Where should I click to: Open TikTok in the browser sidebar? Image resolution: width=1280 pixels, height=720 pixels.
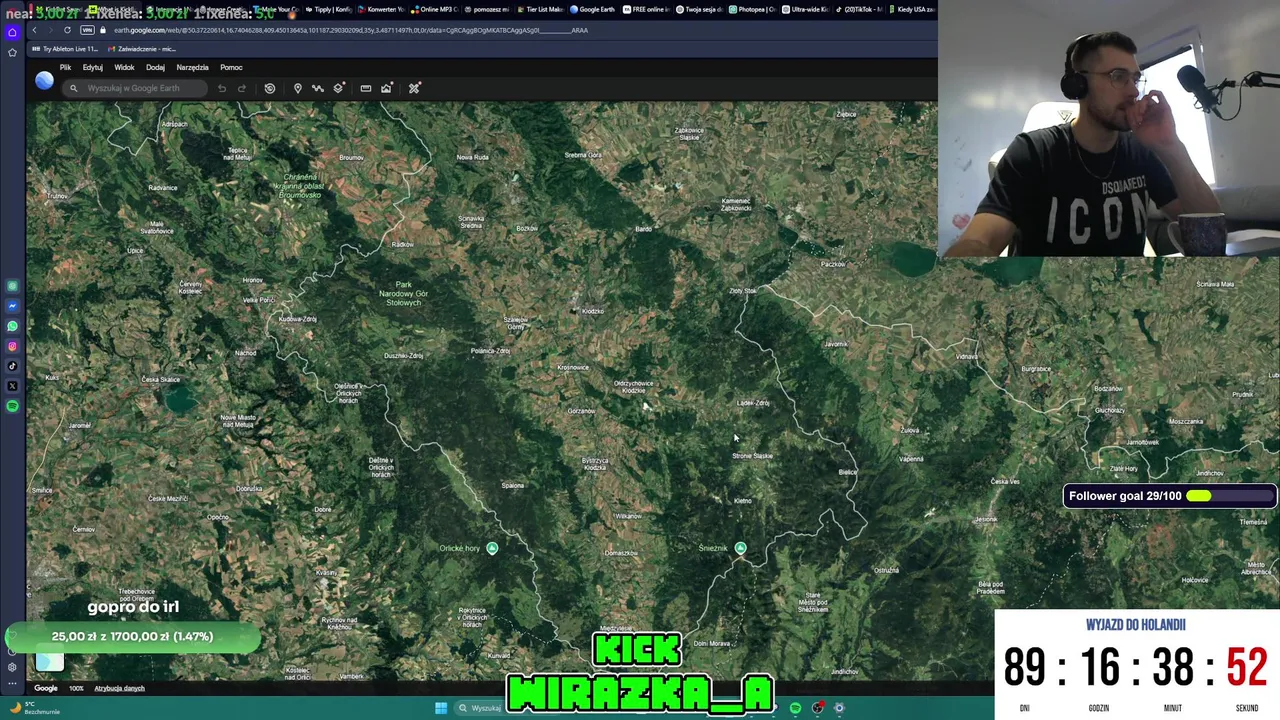pos(12,366)
